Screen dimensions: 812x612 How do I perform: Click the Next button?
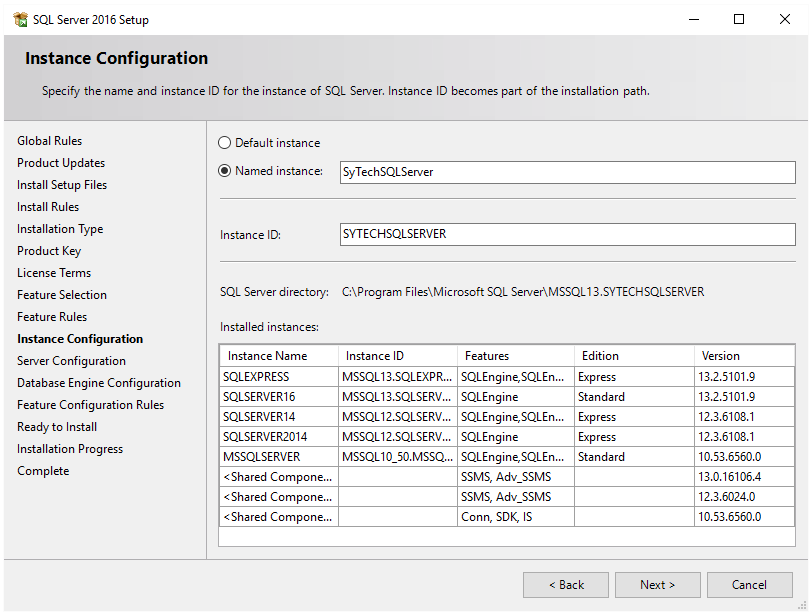click(658, 585)
